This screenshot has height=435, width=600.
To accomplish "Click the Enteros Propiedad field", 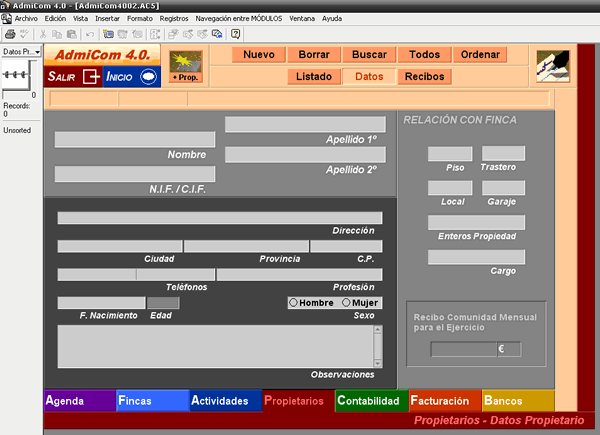I will pyautogui.click(x=476, y=222).
